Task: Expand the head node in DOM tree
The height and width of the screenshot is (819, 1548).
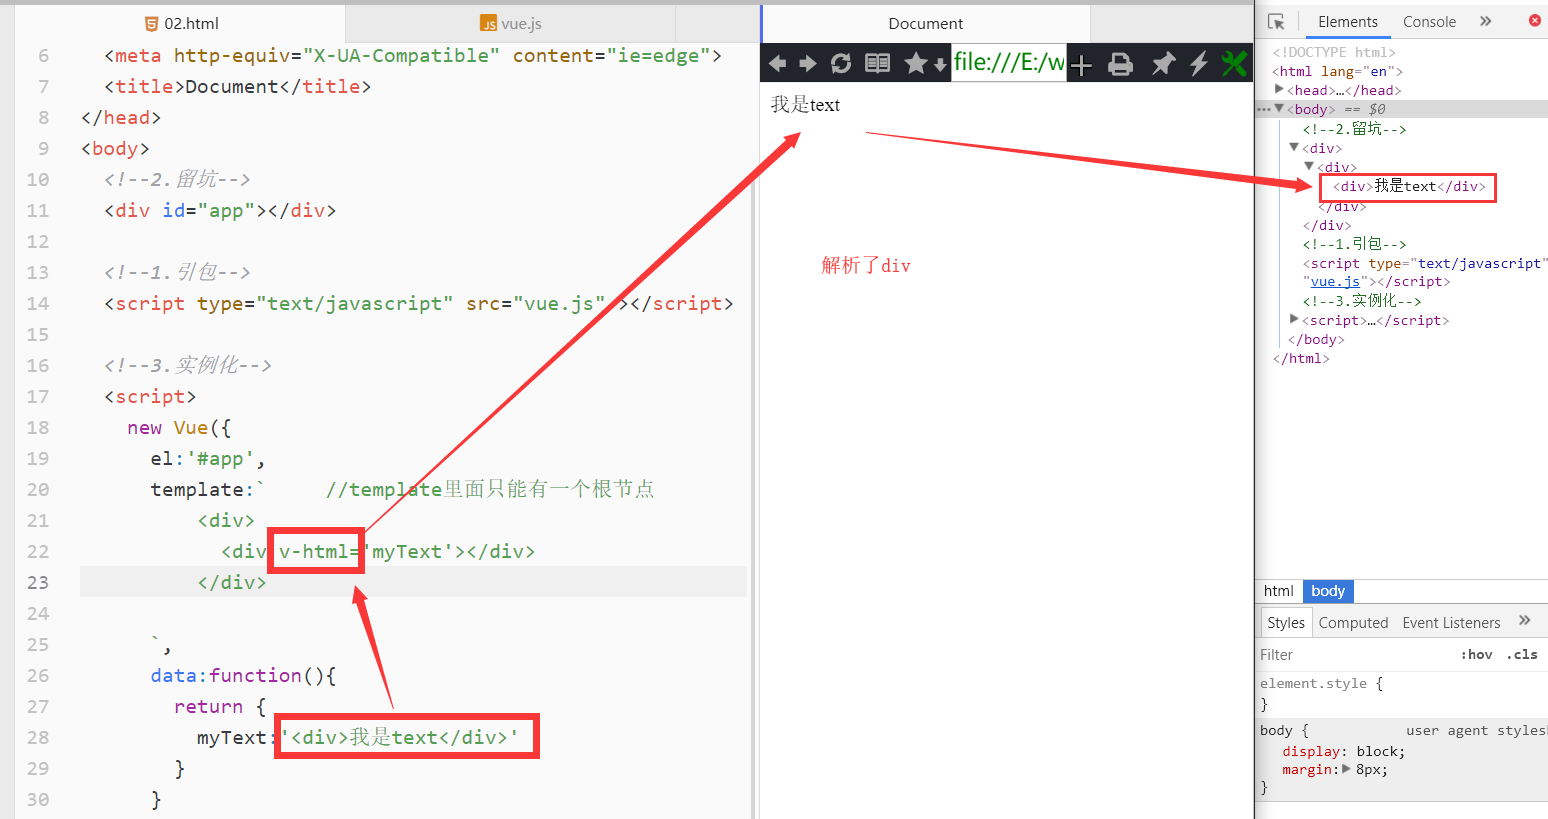Action: tap(1279, 89)
